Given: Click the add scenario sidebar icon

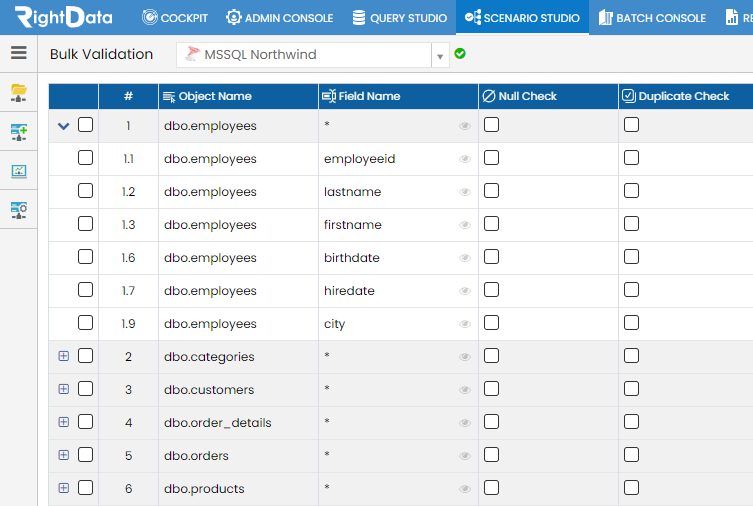Looking at the screenshot, I should pos(19,132).
